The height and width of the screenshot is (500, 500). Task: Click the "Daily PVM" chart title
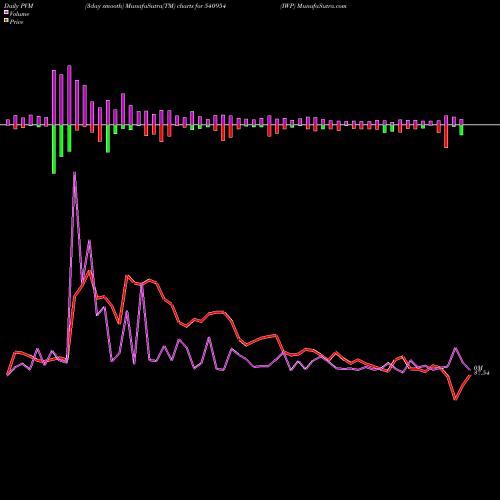[20, 6]
